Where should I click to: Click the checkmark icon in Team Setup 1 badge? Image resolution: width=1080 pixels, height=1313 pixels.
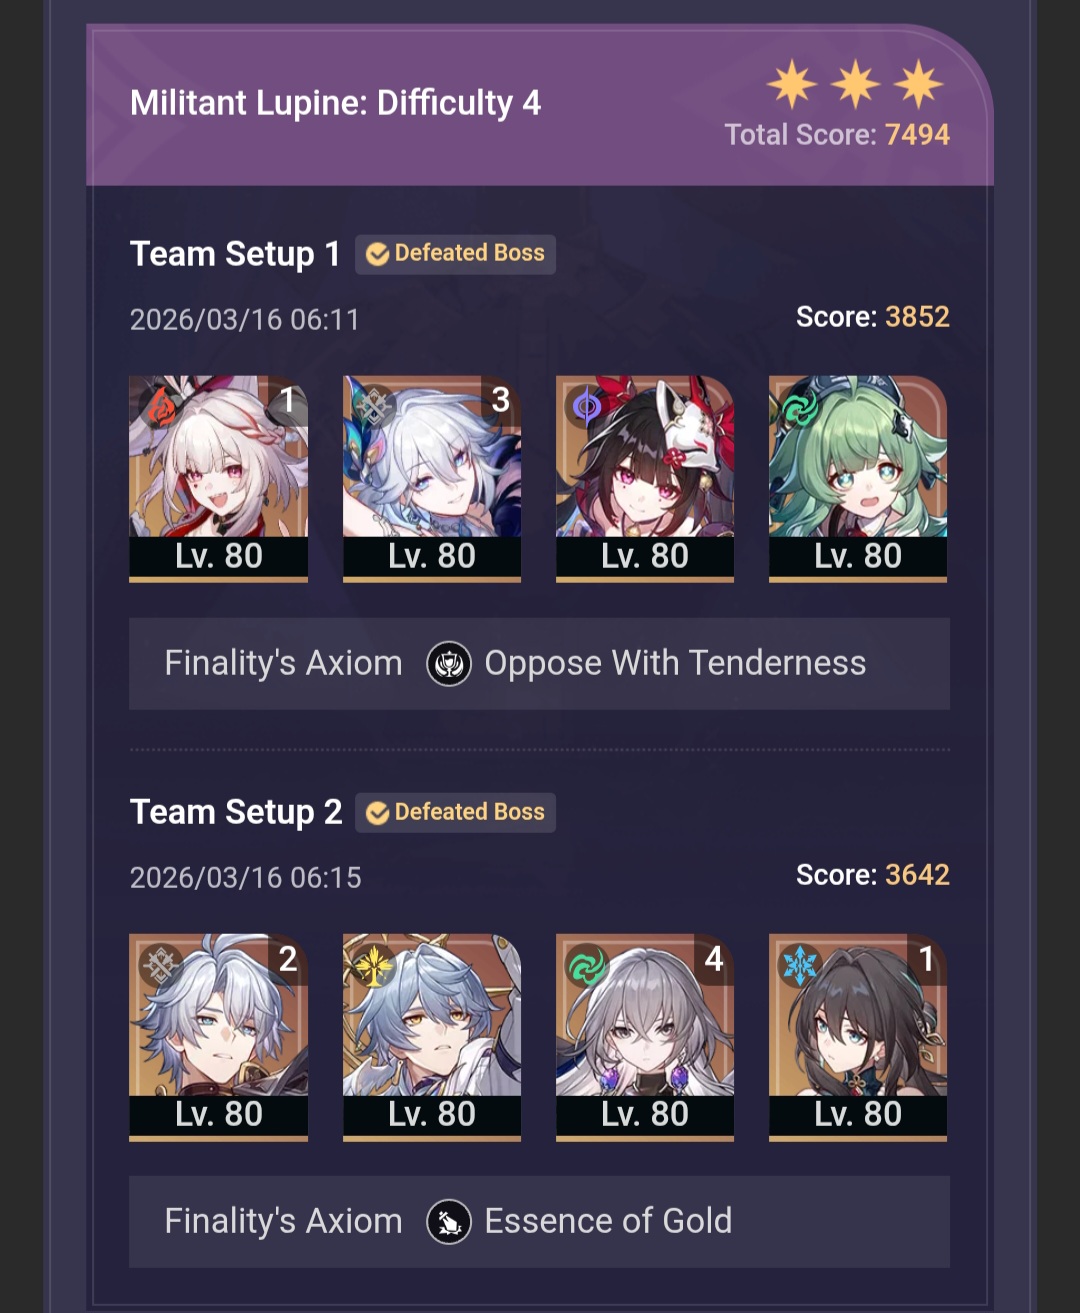coord(377,254)
